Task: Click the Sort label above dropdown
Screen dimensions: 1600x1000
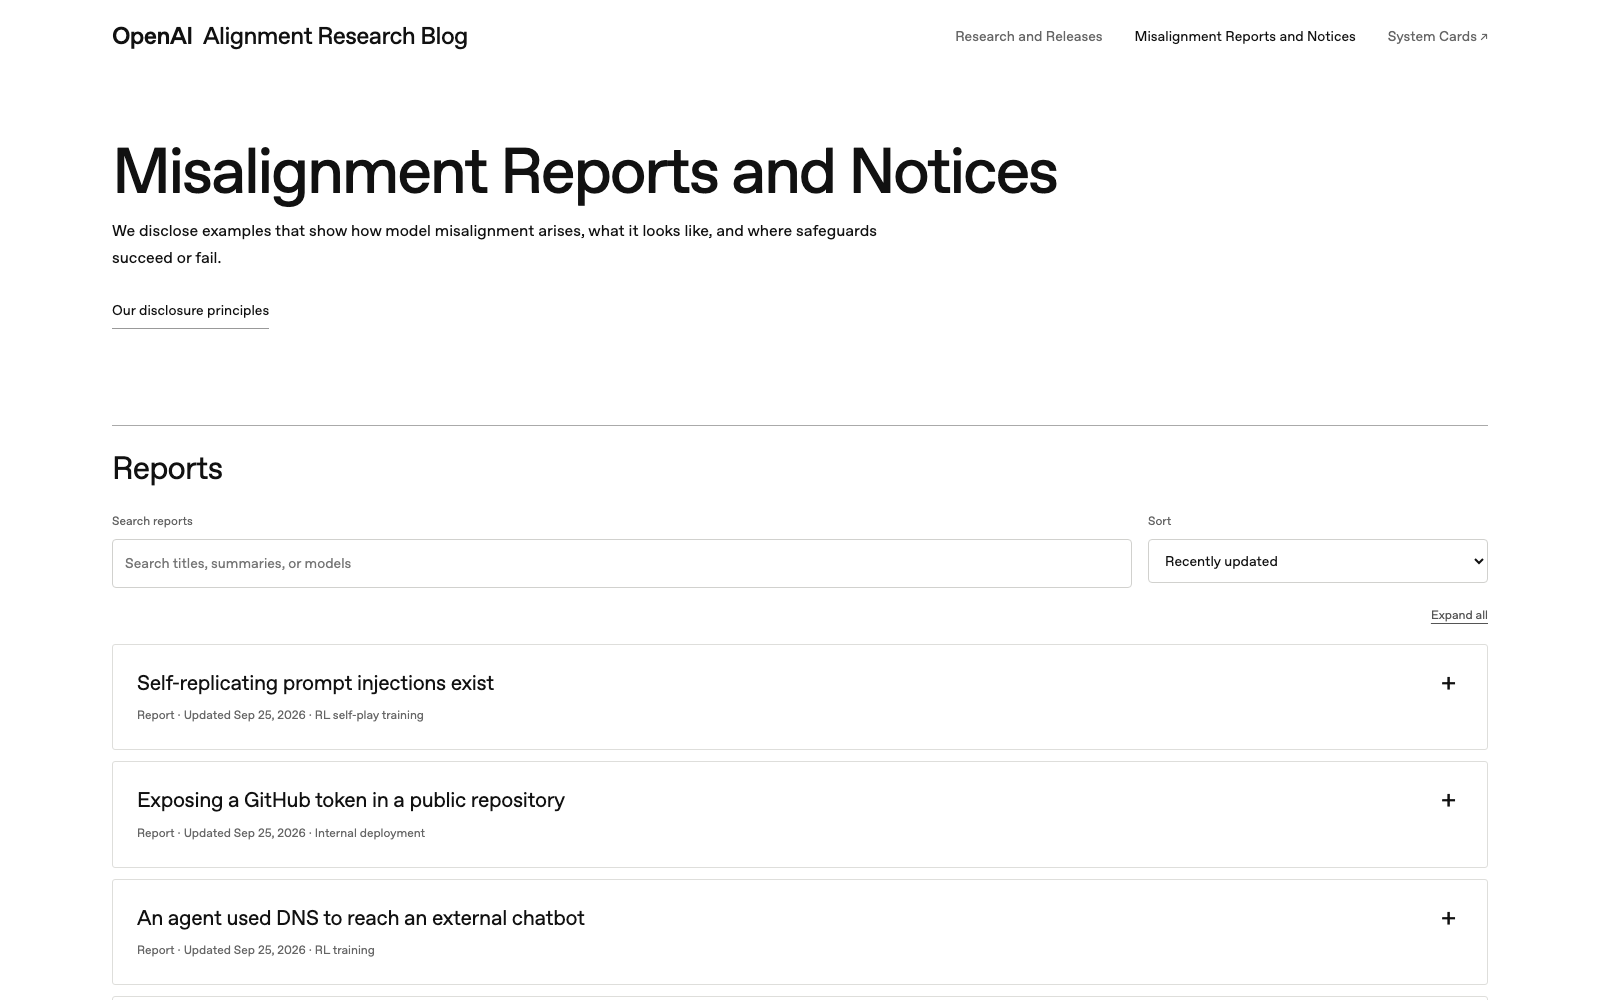Action: [1159, 521]
